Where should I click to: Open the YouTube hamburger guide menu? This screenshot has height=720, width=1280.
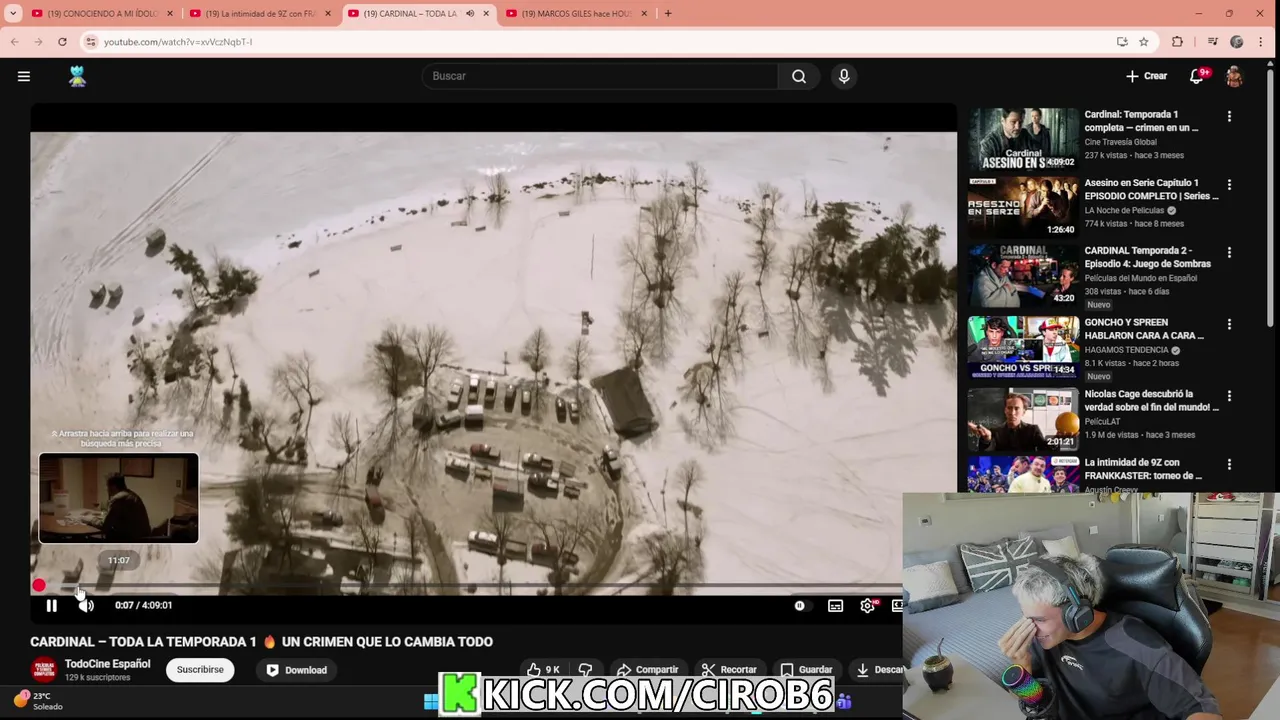coord(24,76)
